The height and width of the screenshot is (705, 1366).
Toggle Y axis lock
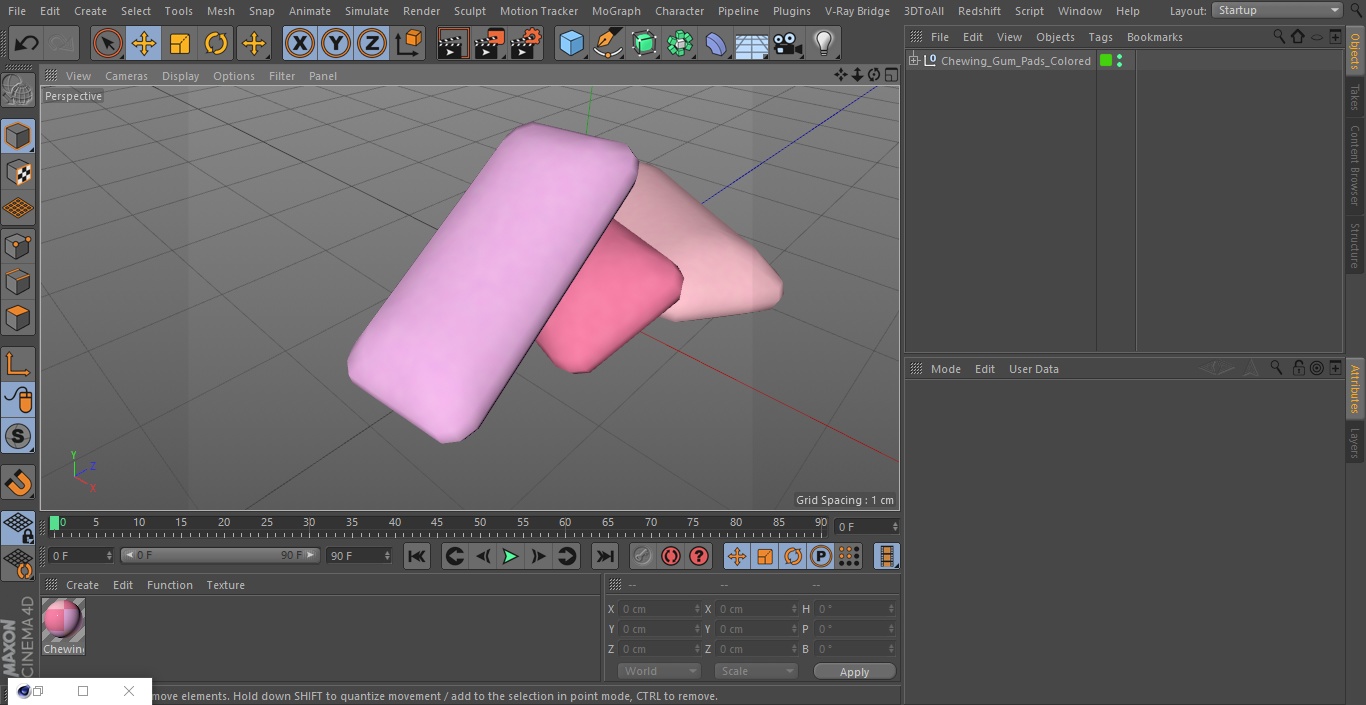click(336, 43)
